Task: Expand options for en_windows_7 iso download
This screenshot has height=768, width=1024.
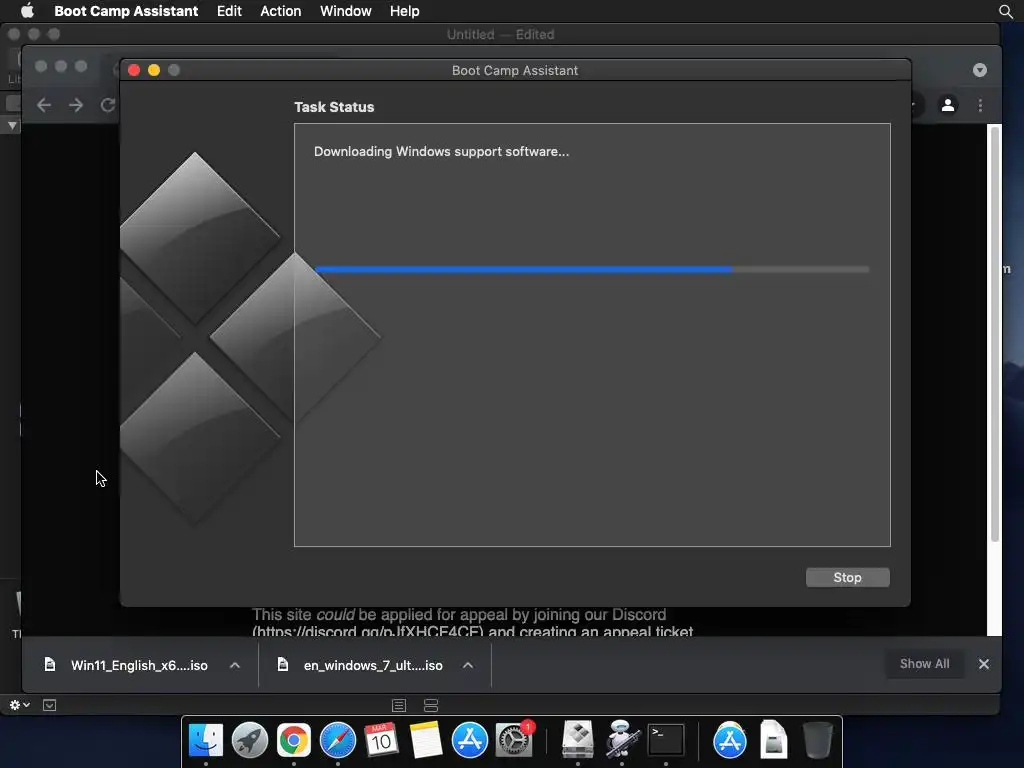Action: pos(468,665)
